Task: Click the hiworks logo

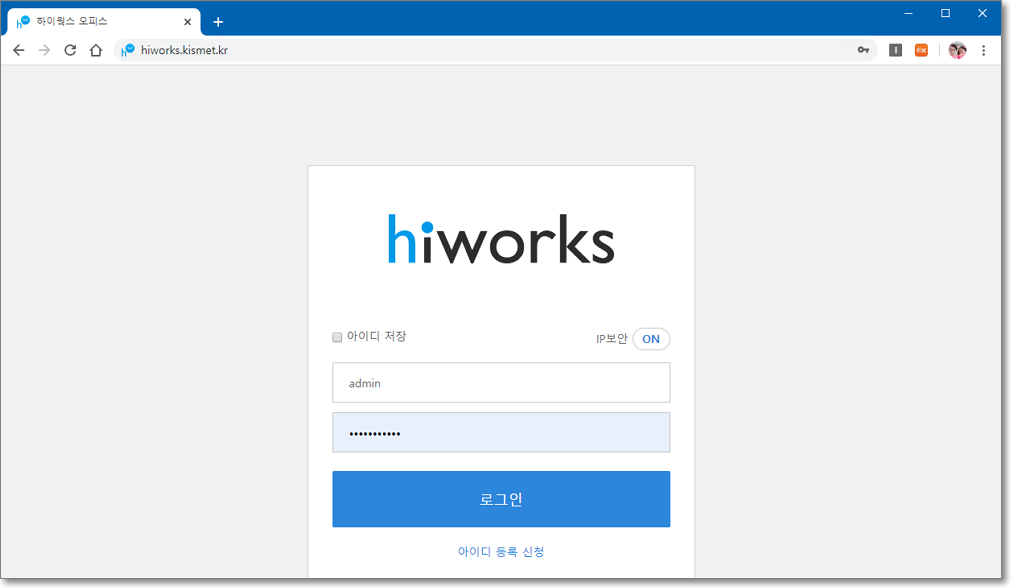Action: (501, 239)
